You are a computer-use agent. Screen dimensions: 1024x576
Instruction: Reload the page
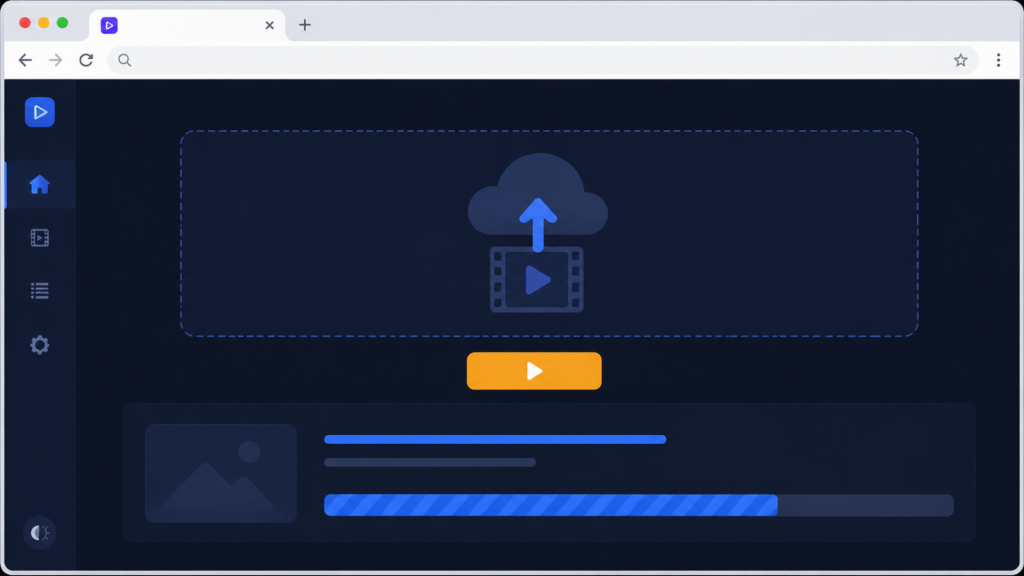click(x=86, y=60)
